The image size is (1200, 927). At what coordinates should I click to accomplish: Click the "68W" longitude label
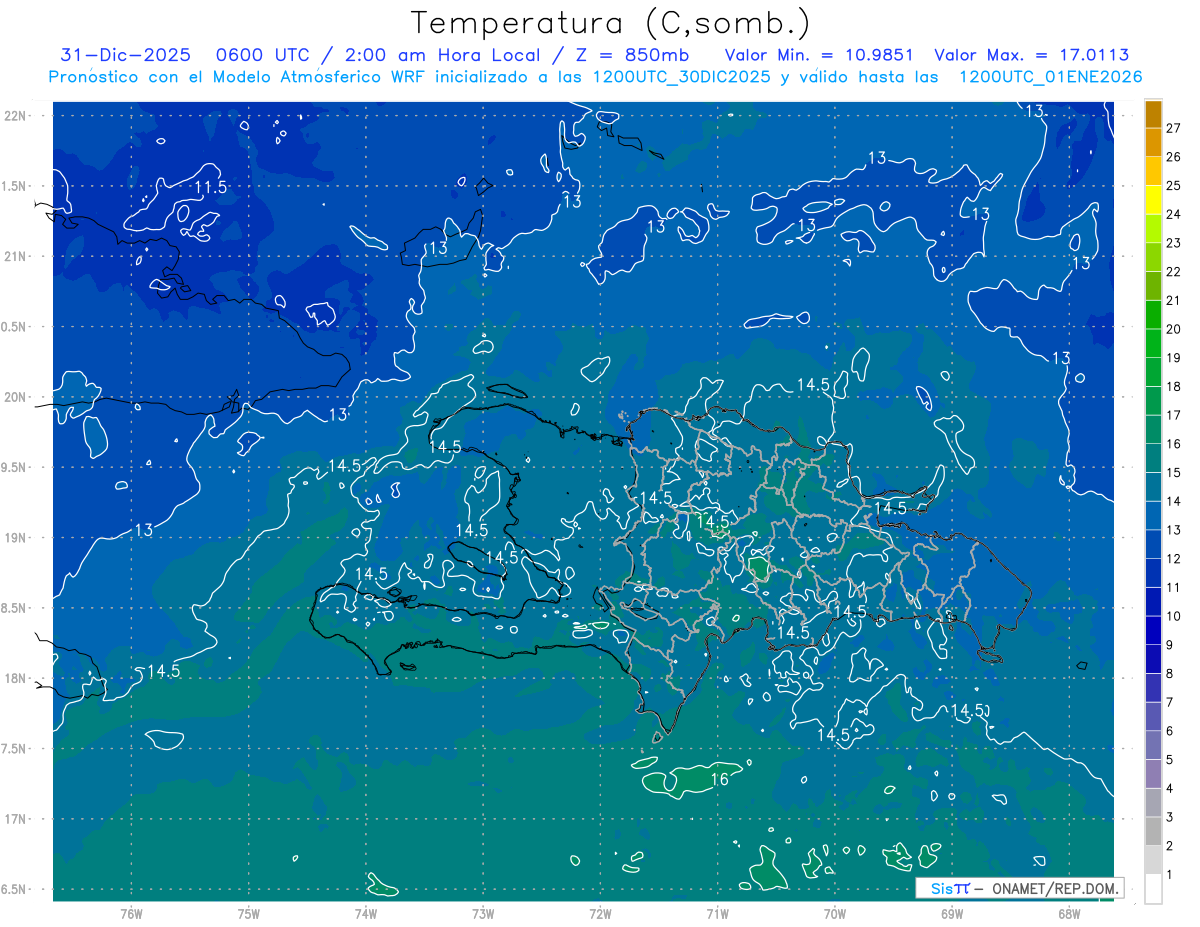pos(1069,914)
